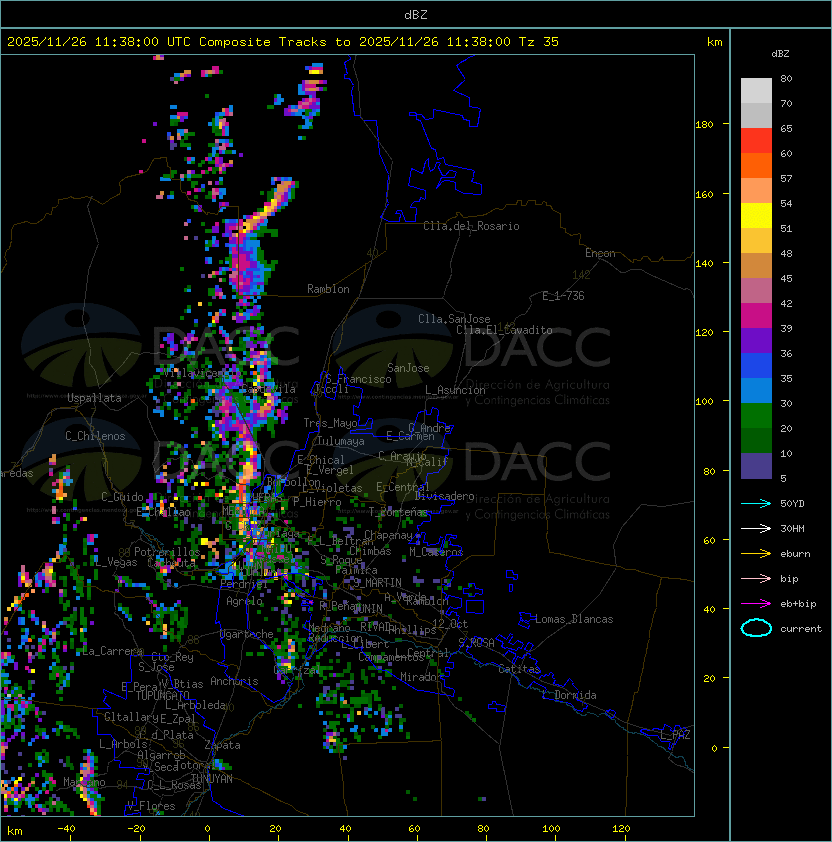
Task: Click the 'Potrerillos' map label
Action: [x=167, y=552]
